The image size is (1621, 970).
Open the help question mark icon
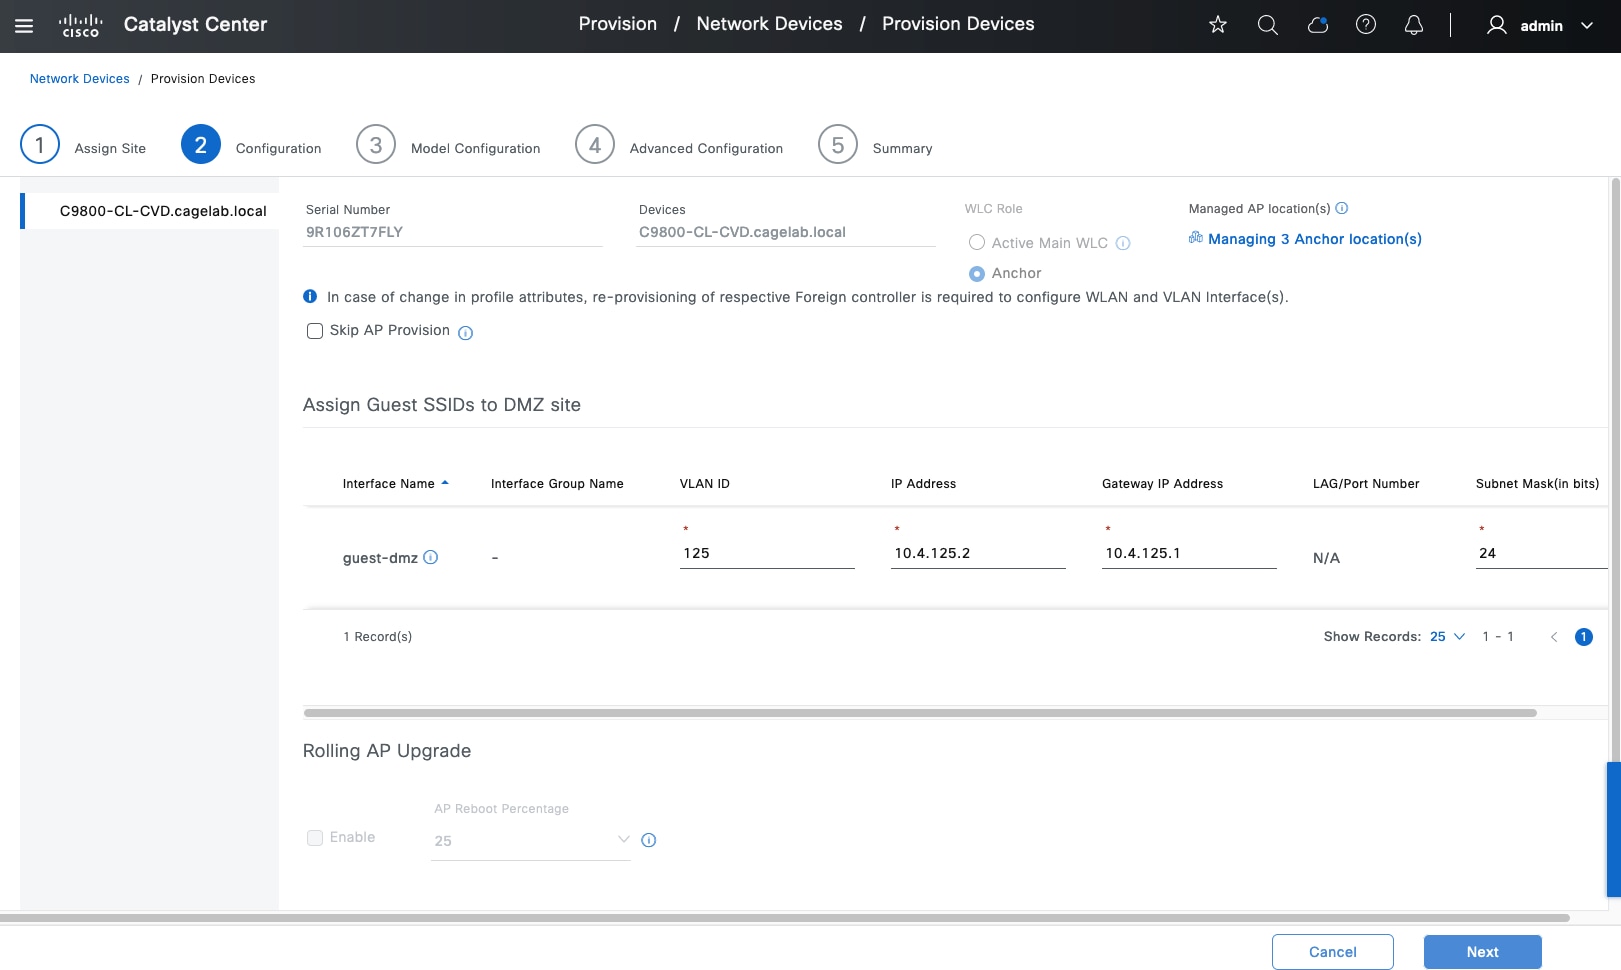pyautogui.click(x=1365, y=25)
